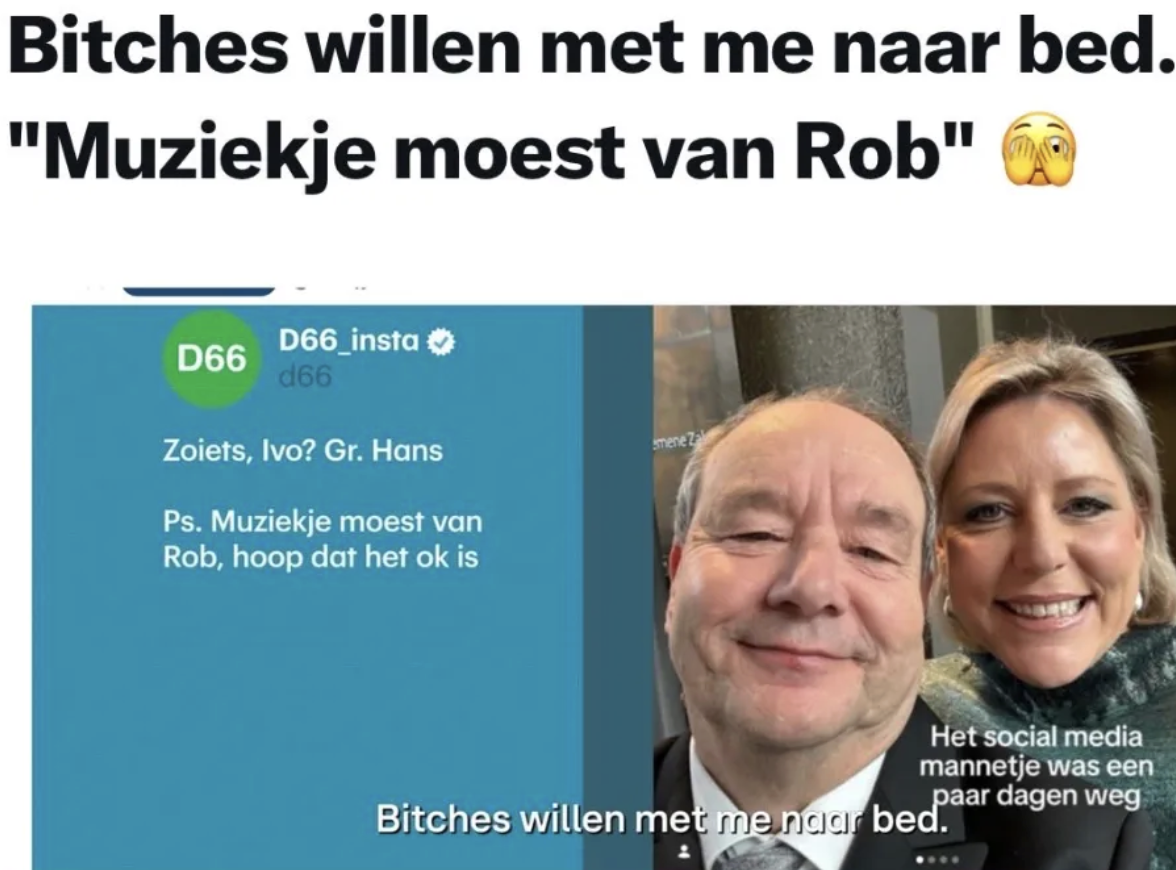Select the first carousel dot indicator
This screenshot has width=1176, height=870.
pyautogui.click(x=921, y=860)
